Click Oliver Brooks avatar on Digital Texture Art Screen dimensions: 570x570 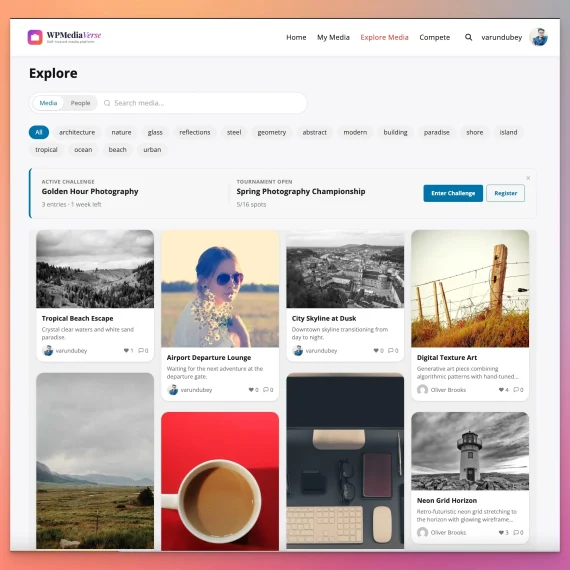(x=422, y=390)
